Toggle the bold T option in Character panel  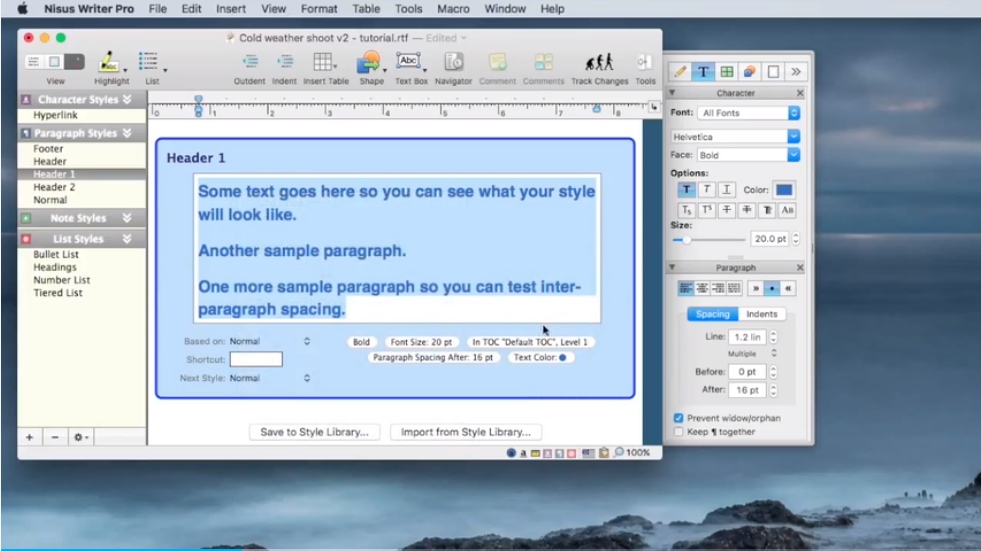686,190
